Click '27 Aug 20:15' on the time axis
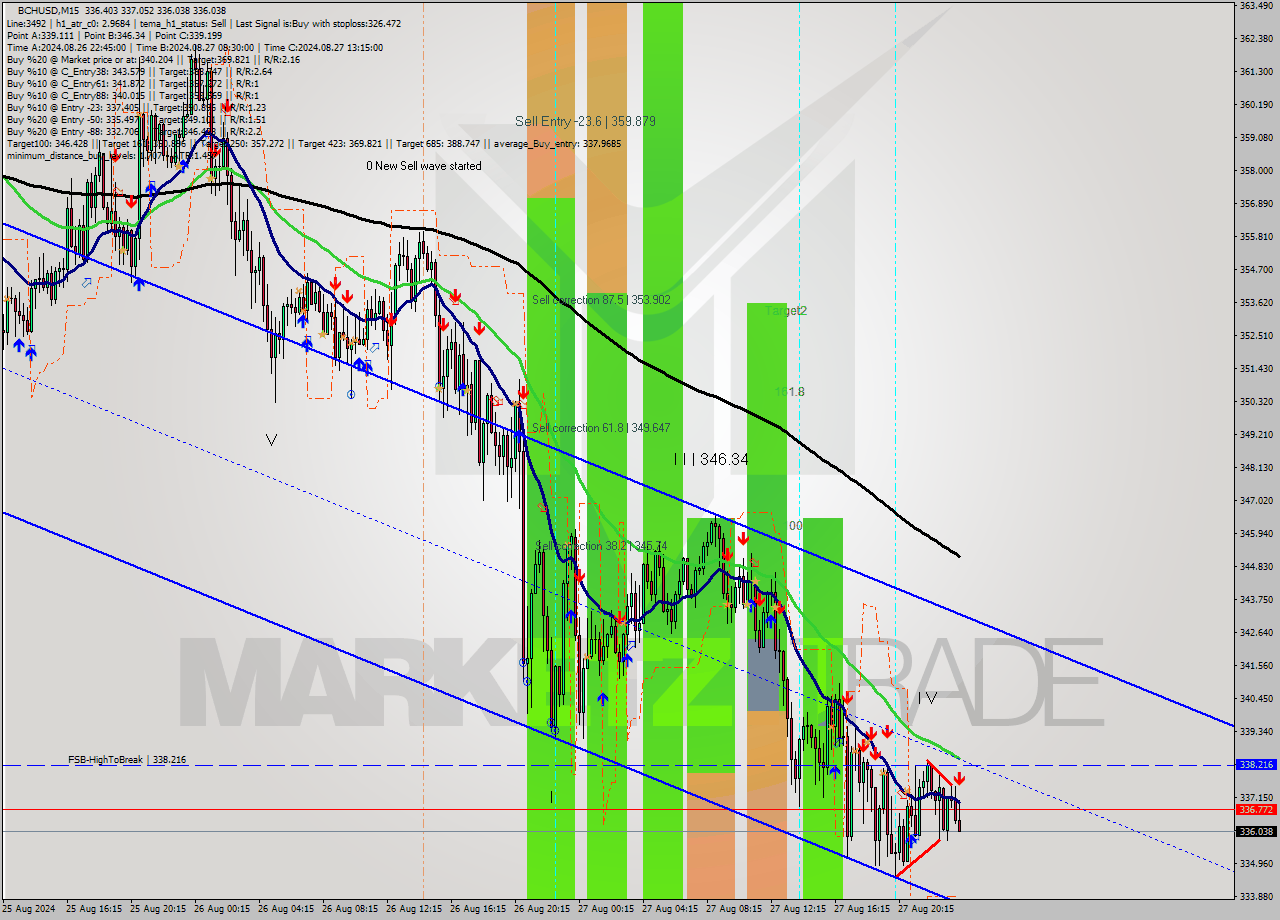The image size is (1280, 920). (927, 910)
